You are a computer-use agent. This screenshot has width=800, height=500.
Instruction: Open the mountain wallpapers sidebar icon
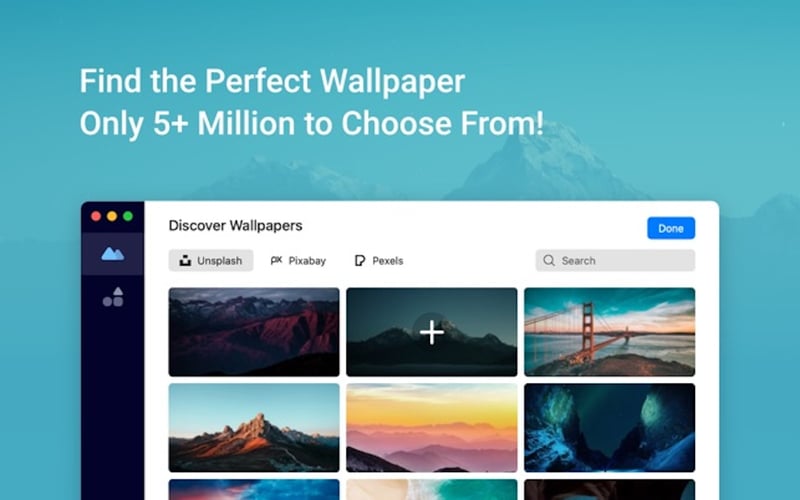pos(113,254)
